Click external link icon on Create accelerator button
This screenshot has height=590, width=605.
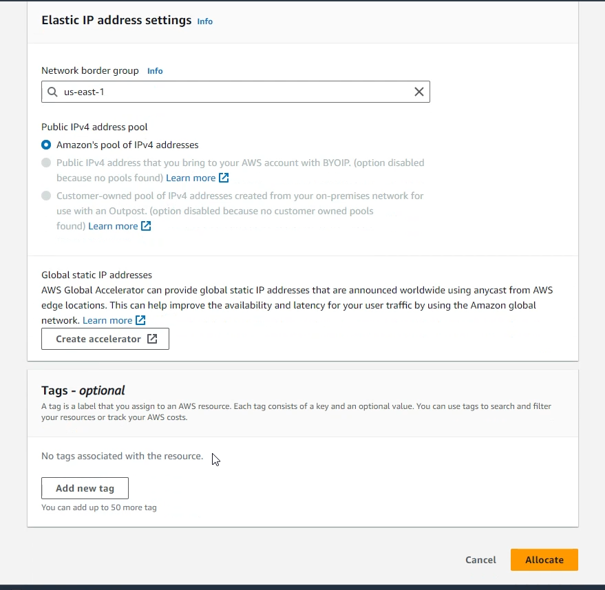coord(152,339)
